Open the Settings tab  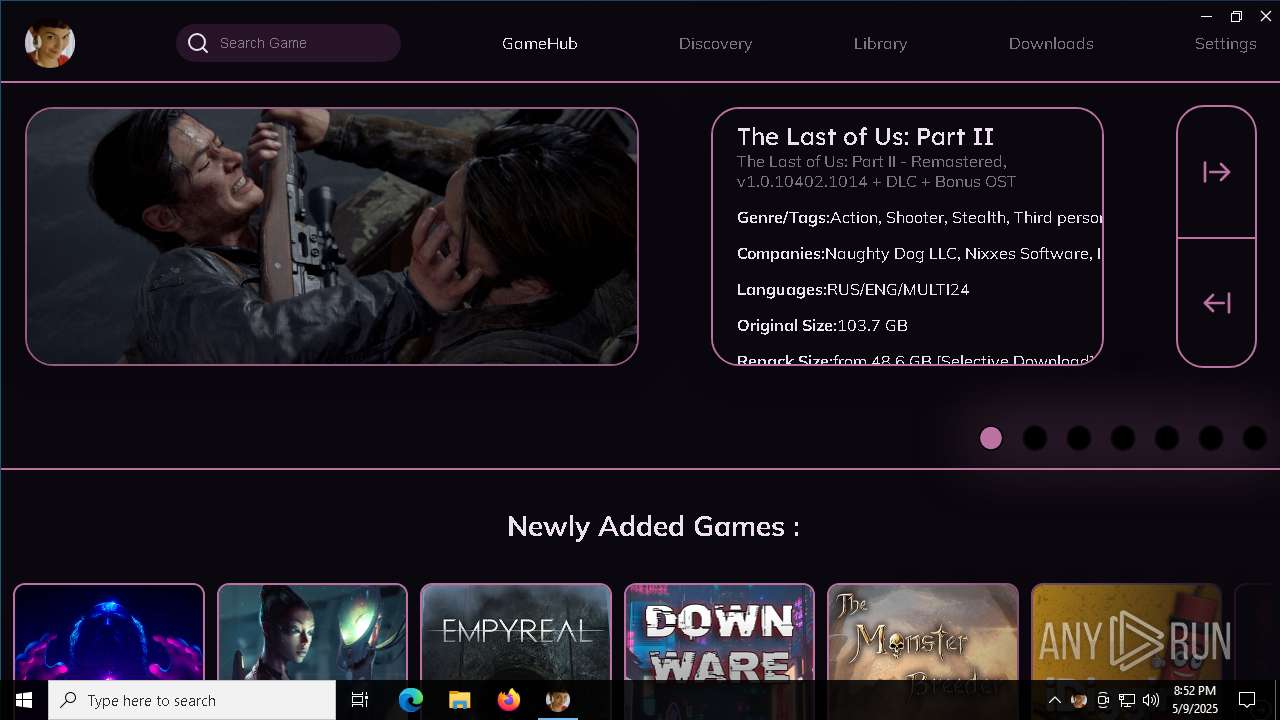[x=1225, y=43]
